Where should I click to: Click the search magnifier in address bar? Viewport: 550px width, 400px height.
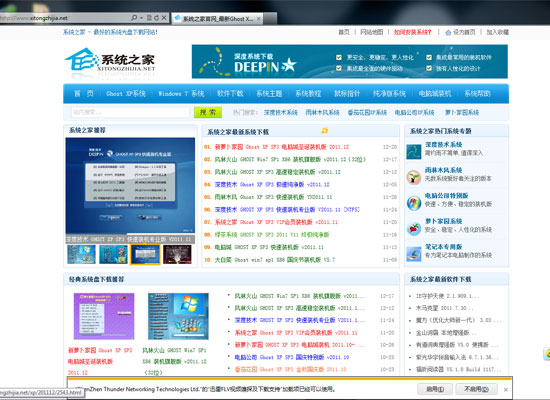click(134, 18)
